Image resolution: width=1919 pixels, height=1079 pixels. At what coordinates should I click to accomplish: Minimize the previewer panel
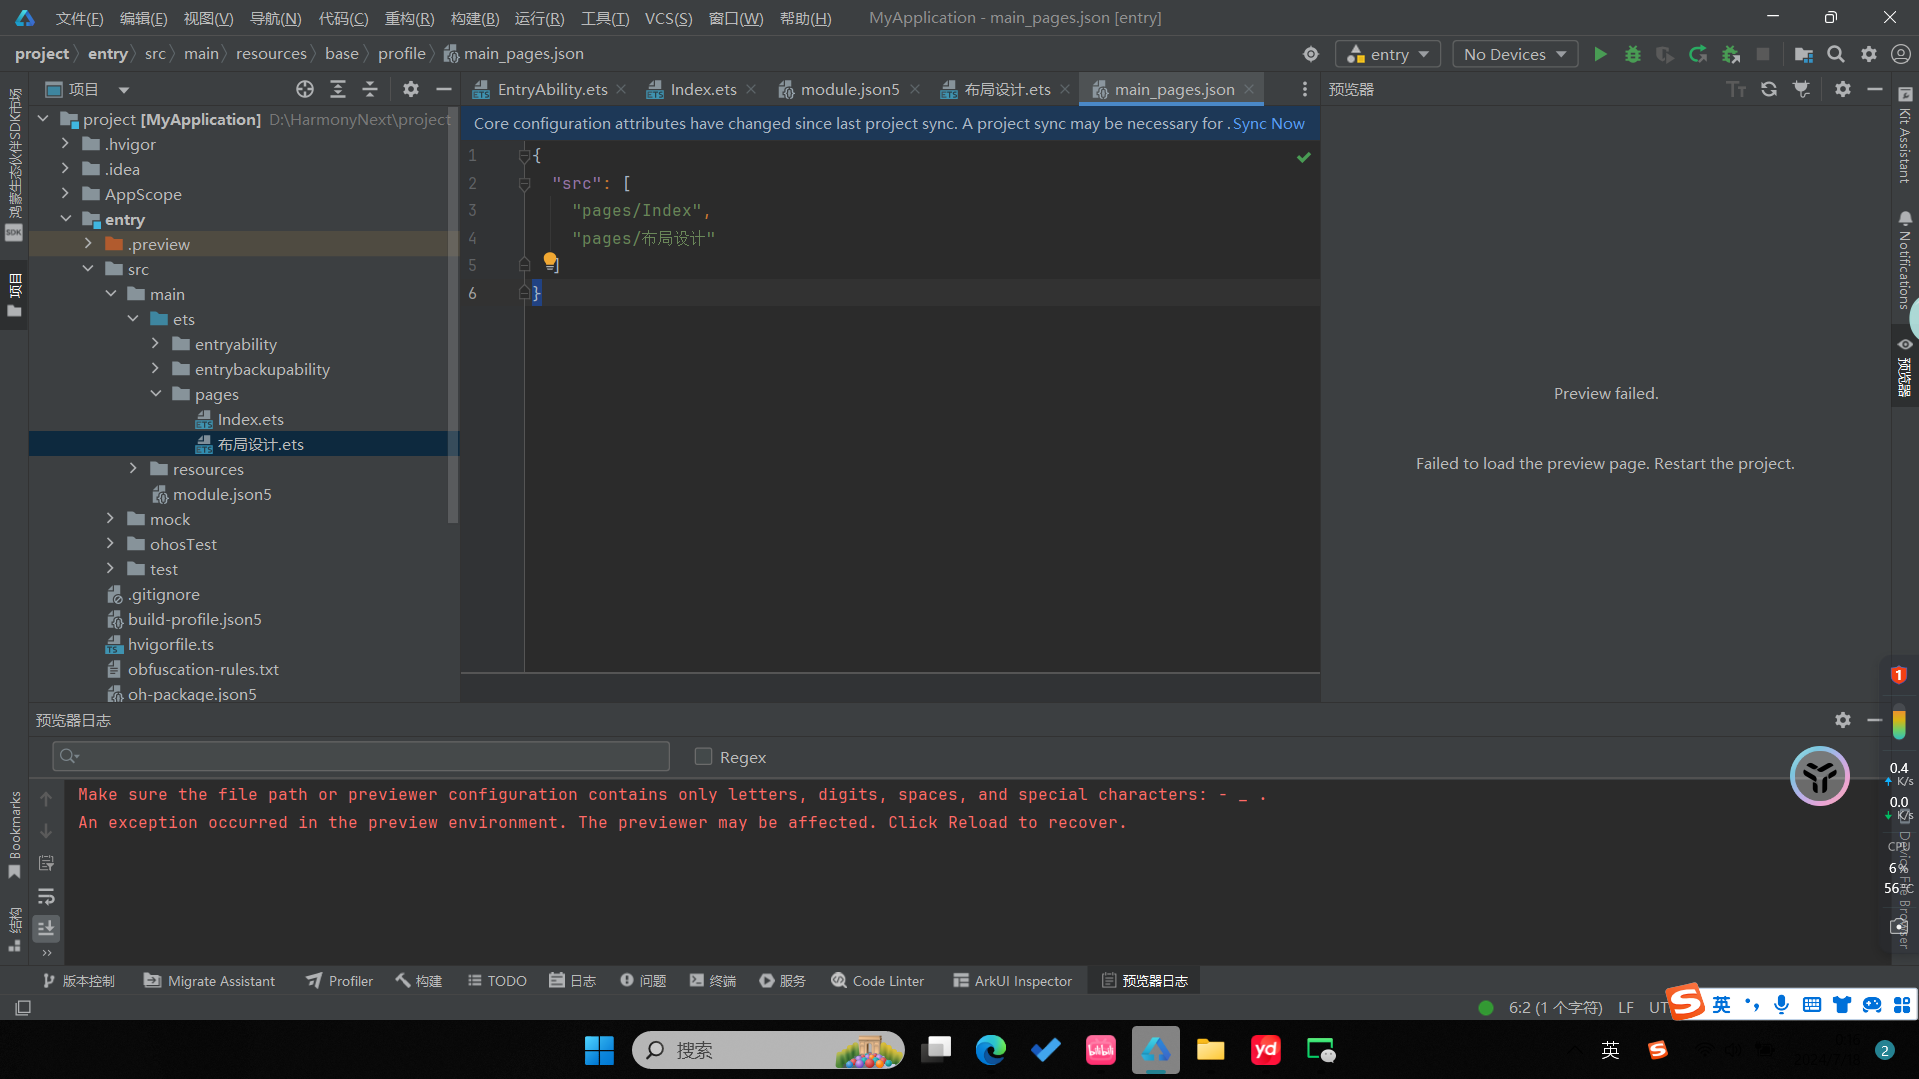(x=1875, y=89)
